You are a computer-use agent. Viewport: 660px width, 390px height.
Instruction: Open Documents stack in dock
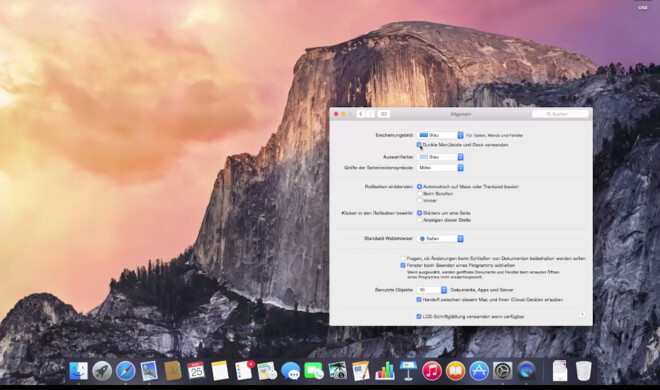[x=560, y=371]
